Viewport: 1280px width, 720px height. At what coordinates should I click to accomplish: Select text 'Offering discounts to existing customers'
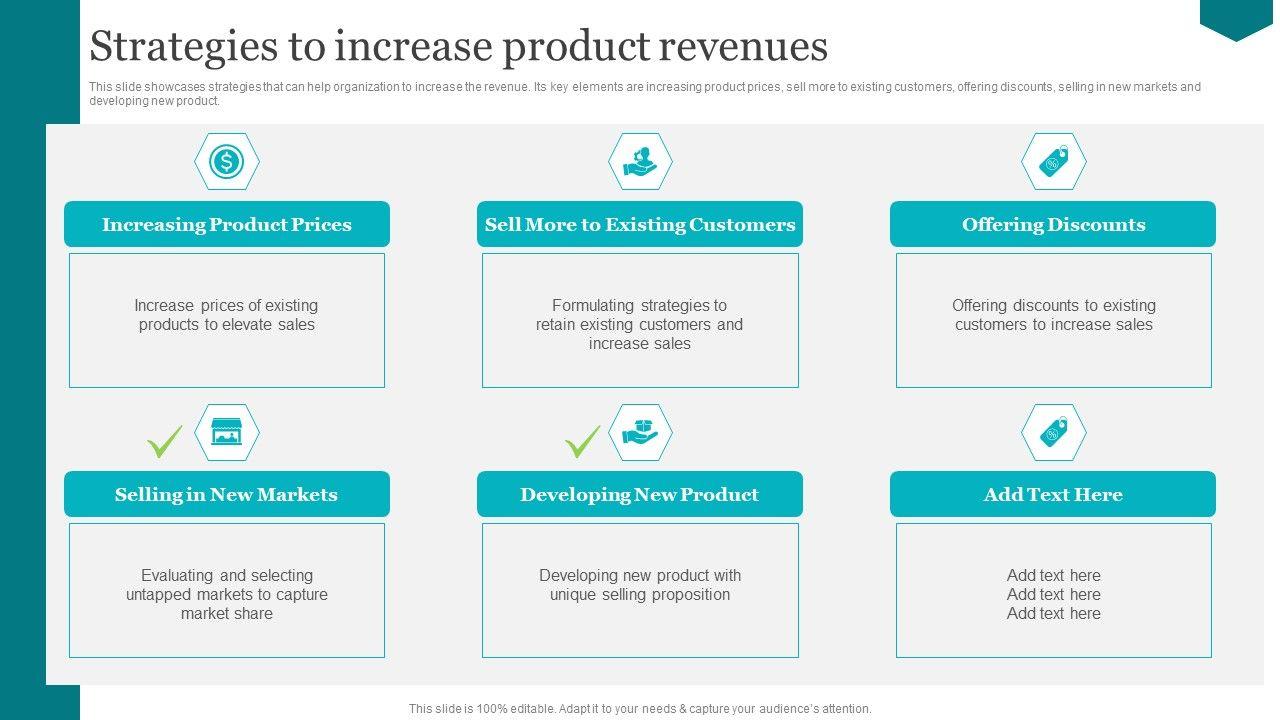click(x=1054, y=315)
